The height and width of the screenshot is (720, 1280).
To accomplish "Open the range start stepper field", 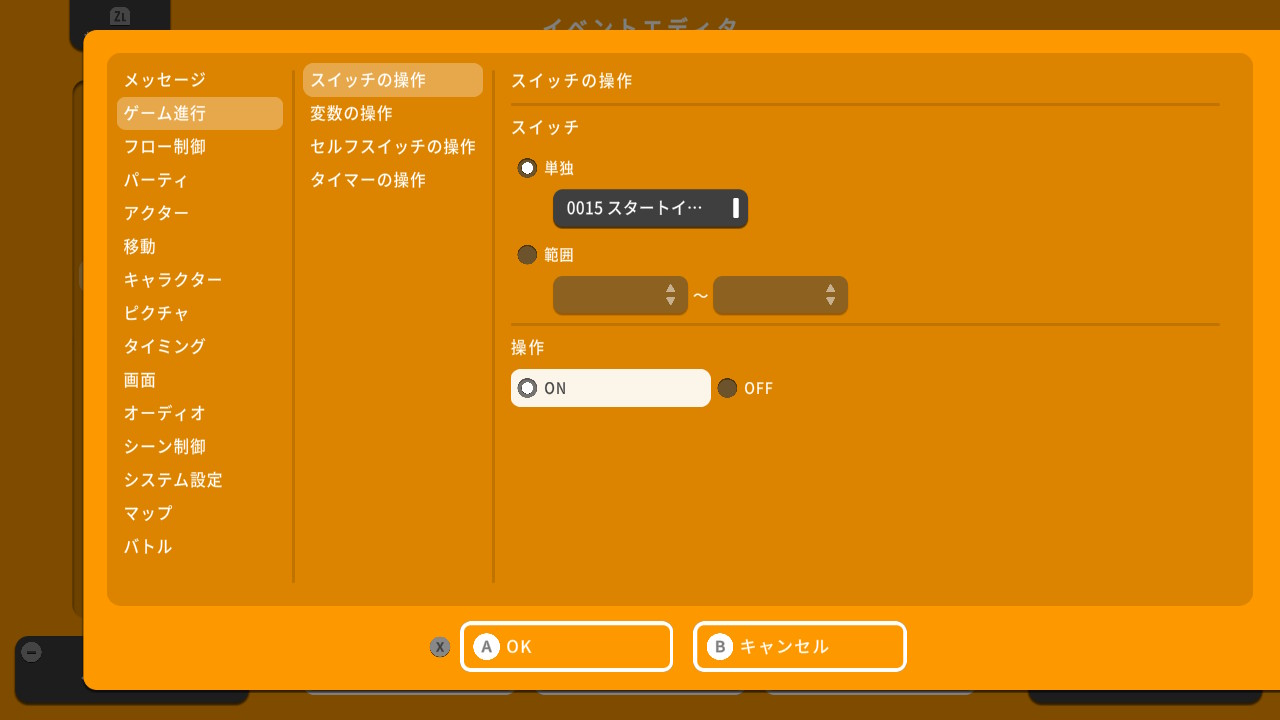I will click(x=620, y=295).
